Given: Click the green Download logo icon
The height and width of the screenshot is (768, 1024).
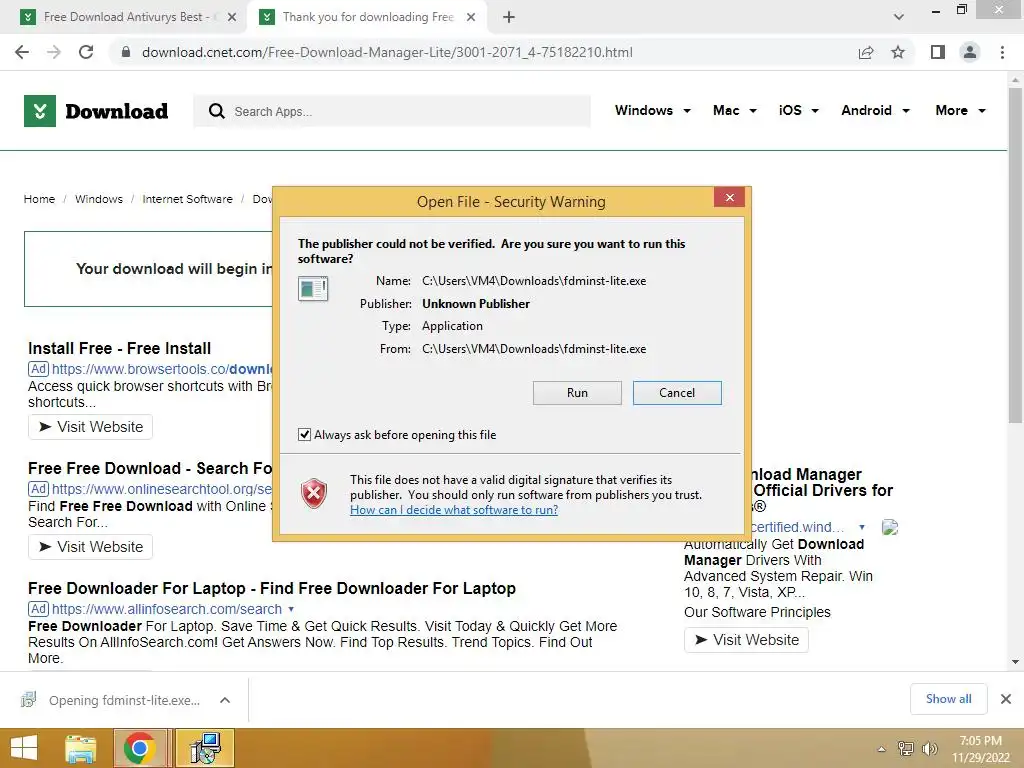Looking at the screenshot, I should (x=40, y=111).
